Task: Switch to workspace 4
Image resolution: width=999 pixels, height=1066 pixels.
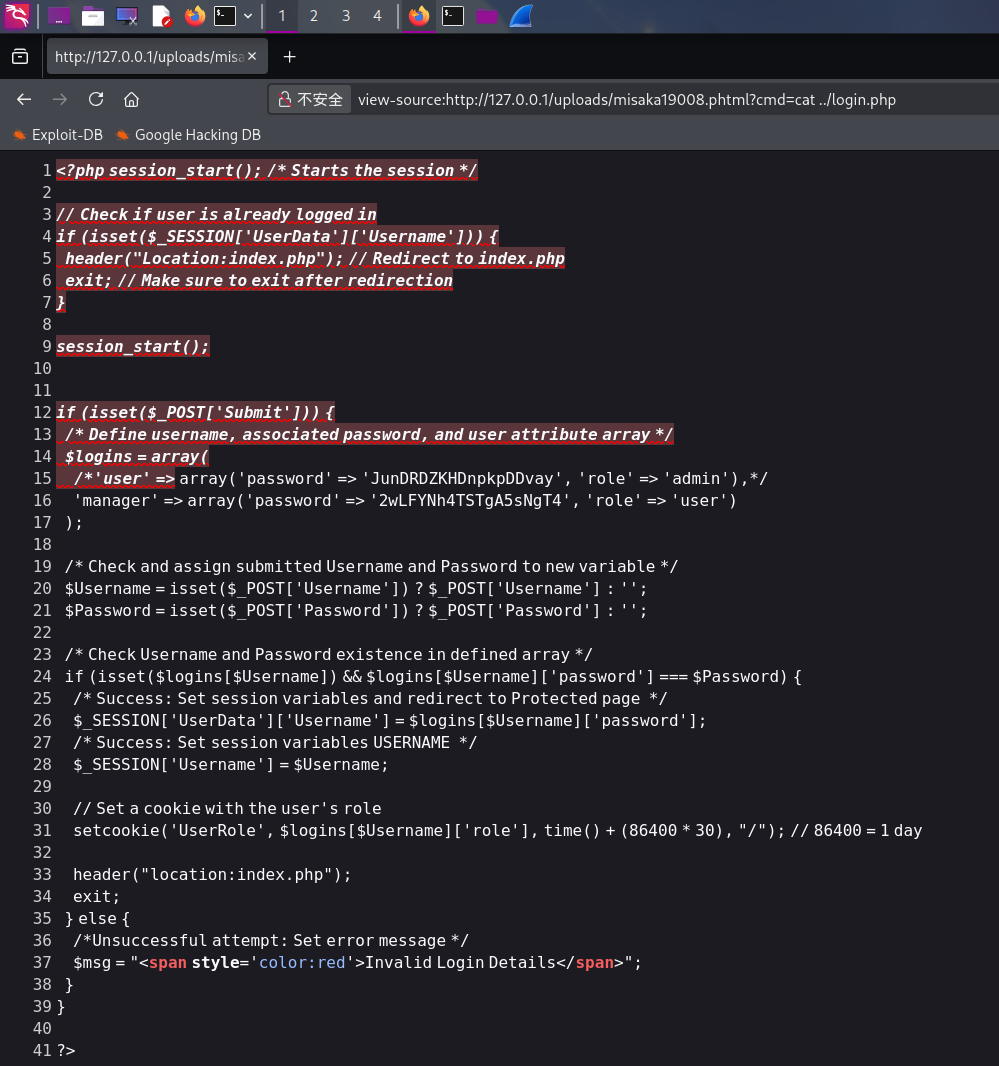Action: tap(377, 16)
